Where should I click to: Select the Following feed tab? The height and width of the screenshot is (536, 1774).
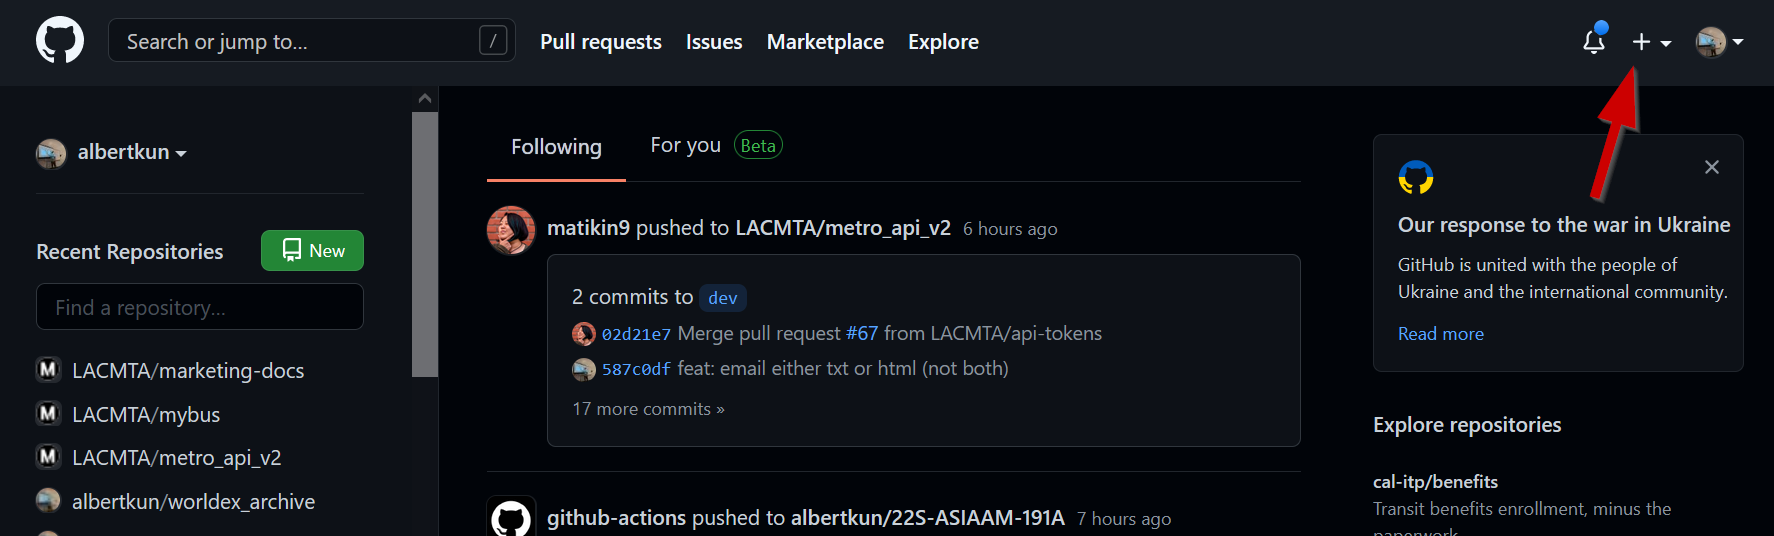(556, 147)
